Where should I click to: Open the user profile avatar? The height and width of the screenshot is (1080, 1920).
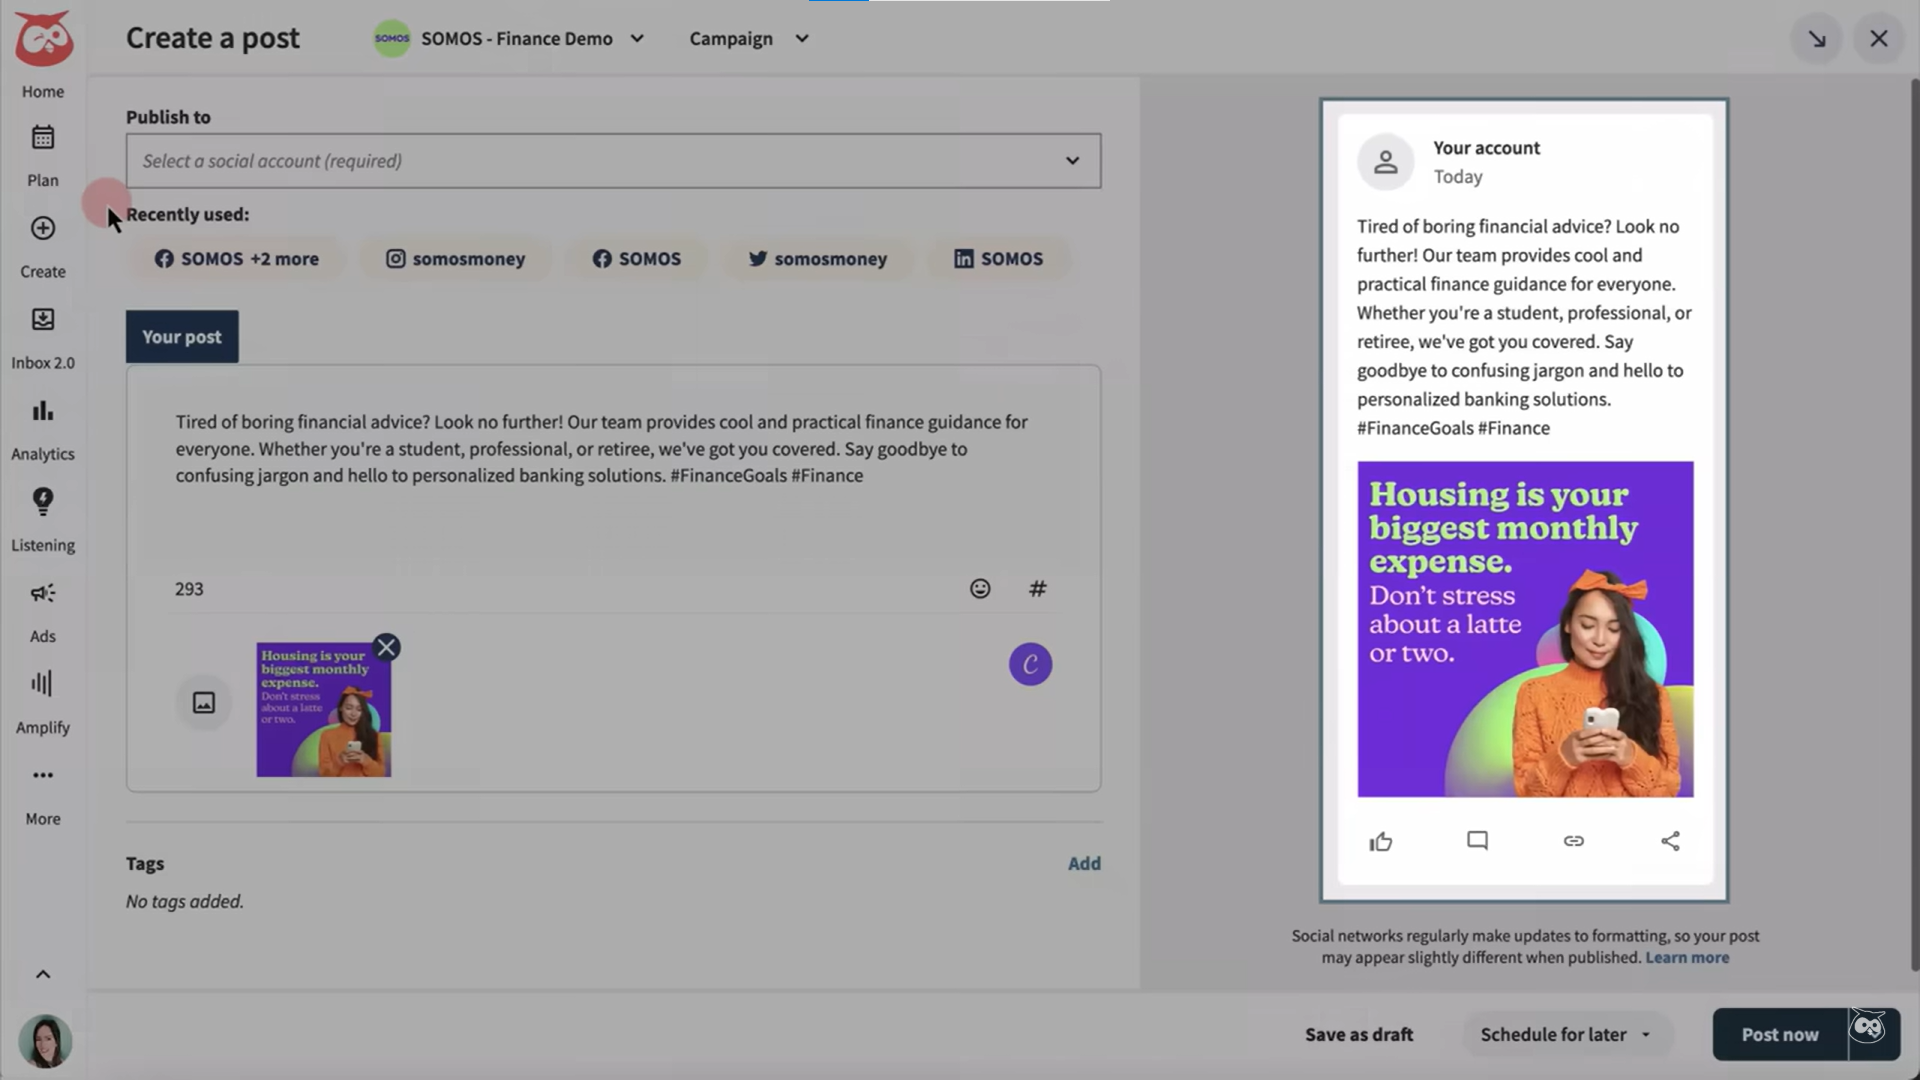pyautogui.click(x=45, y=1041)
